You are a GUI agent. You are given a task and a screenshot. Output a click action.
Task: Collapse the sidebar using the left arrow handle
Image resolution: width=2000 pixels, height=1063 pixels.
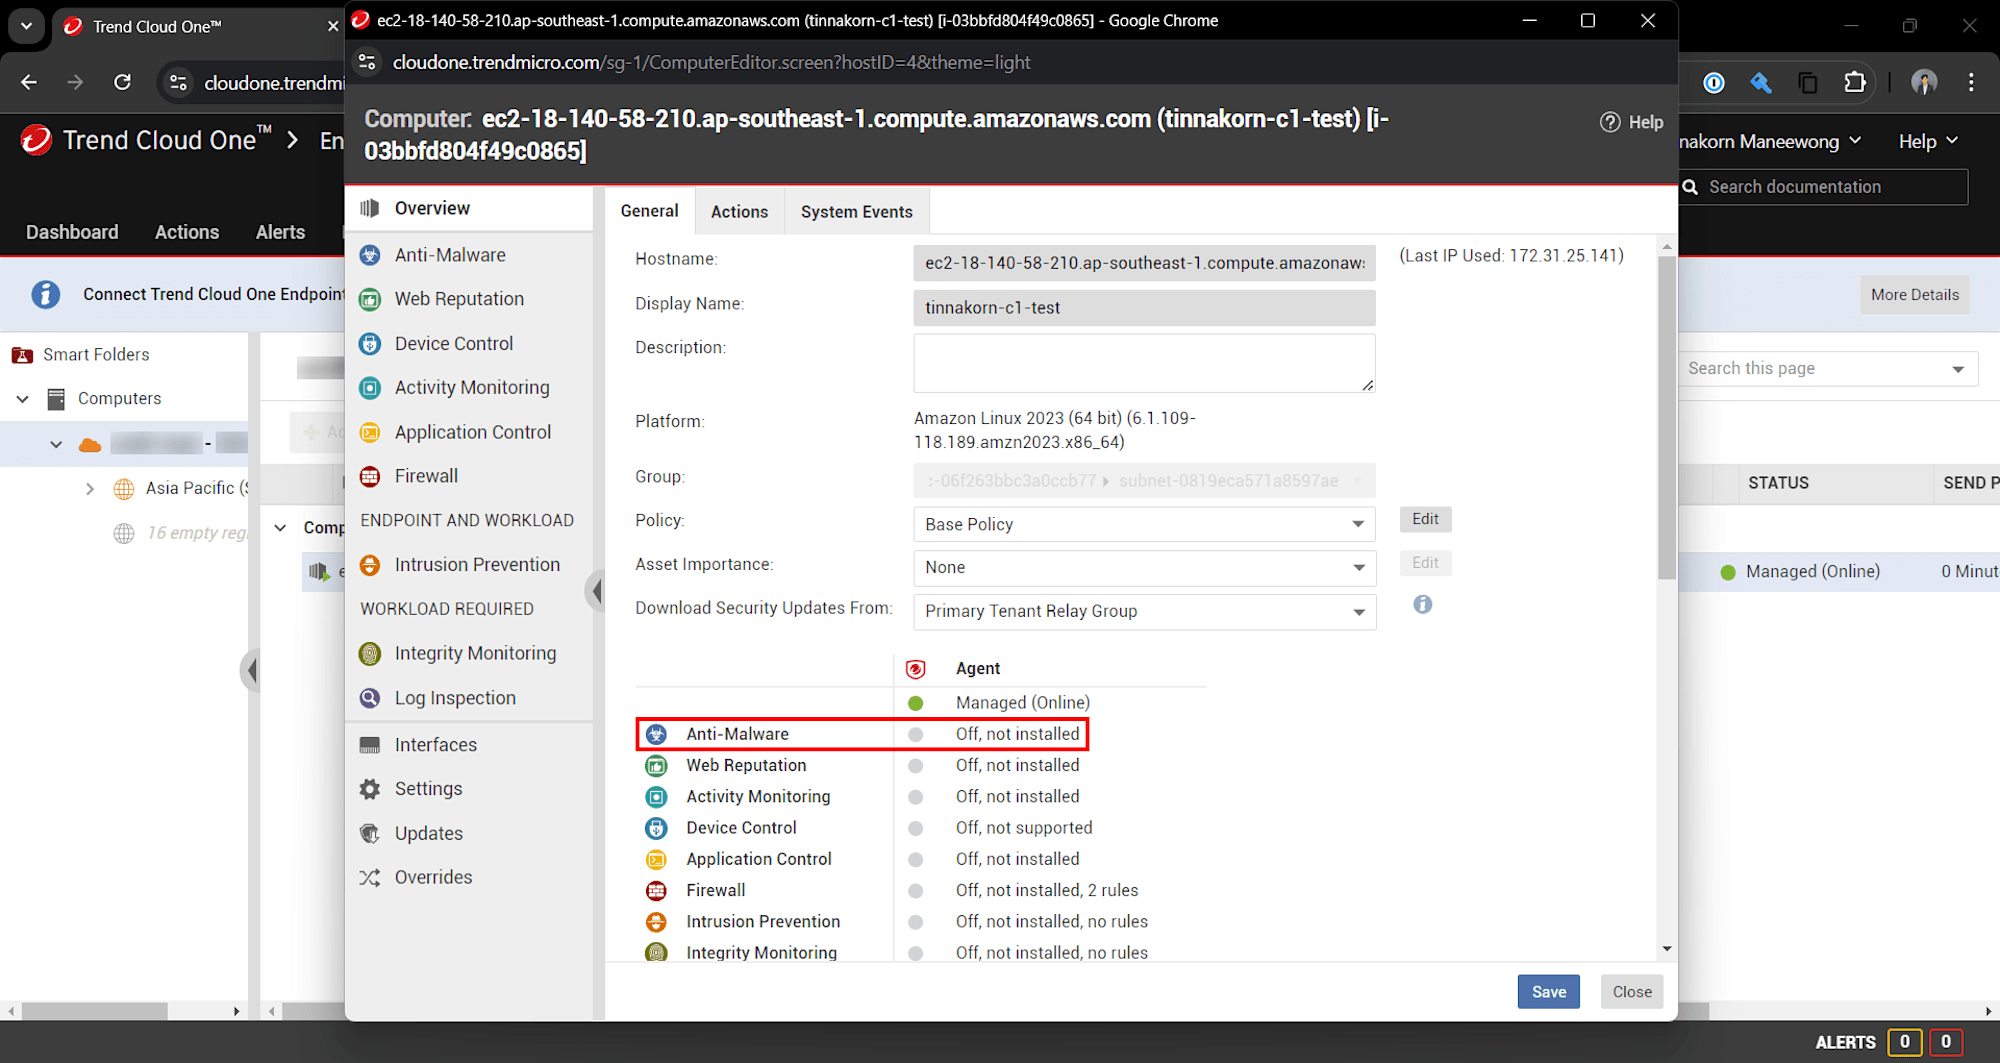[596, 591]
